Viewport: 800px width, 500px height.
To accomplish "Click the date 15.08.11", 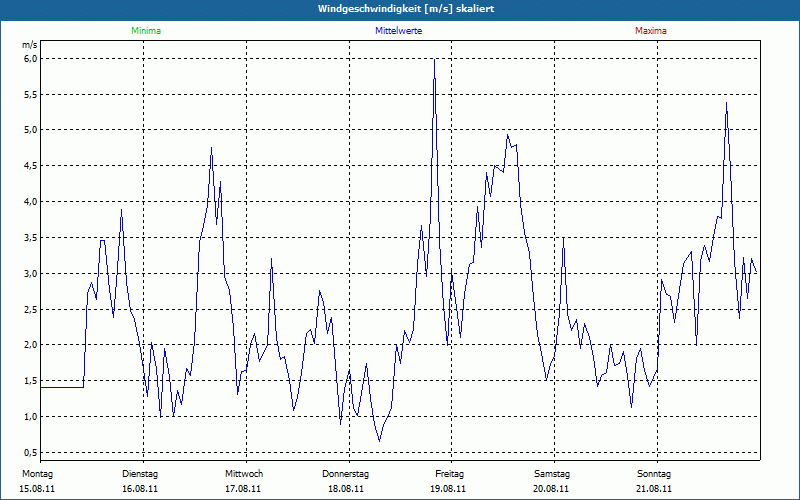I will [37, 489].
